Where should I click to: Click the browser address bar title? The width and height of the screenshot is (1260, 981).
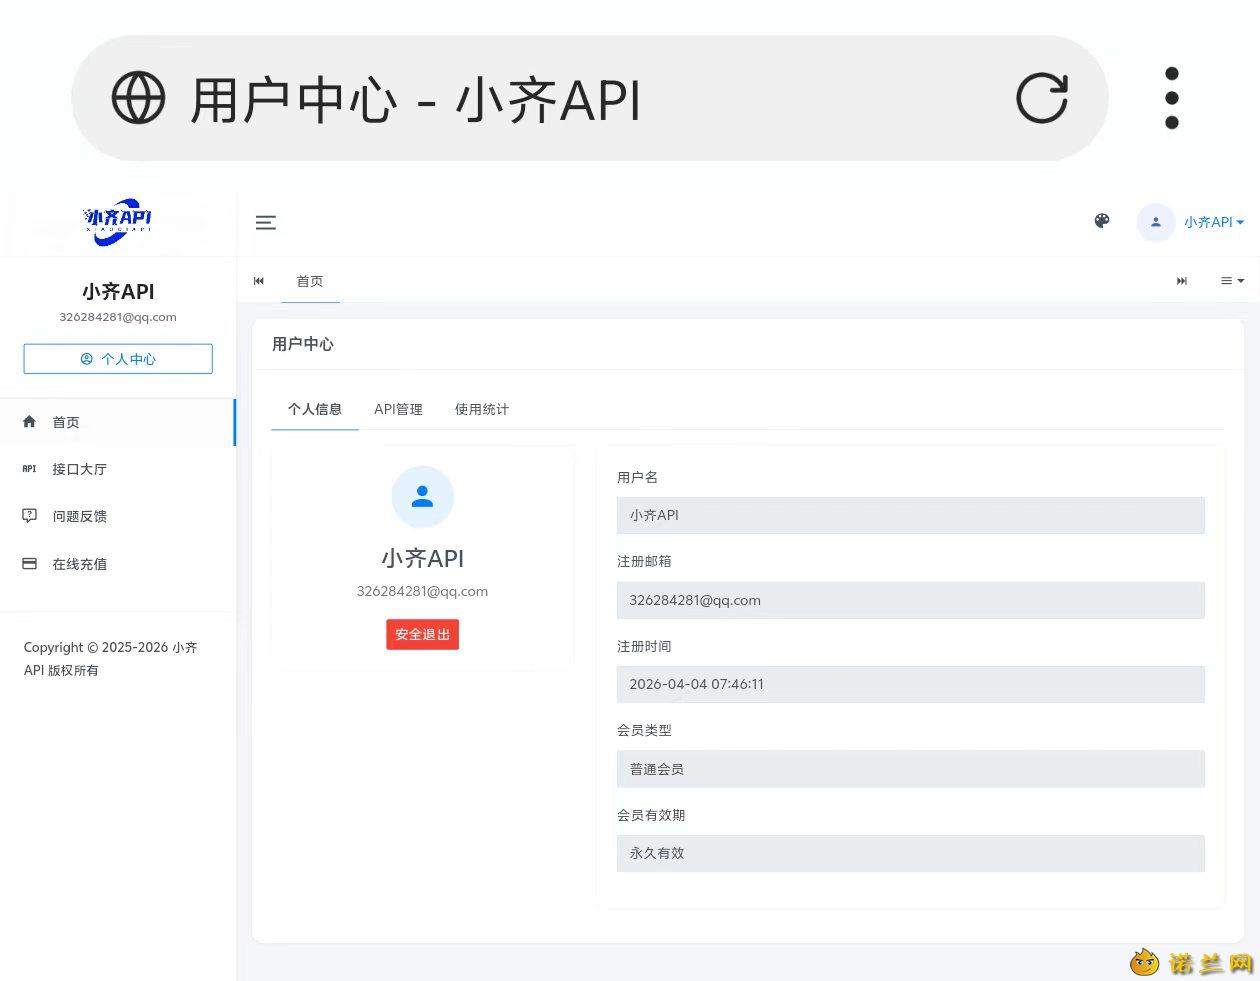tap(415, 100)
